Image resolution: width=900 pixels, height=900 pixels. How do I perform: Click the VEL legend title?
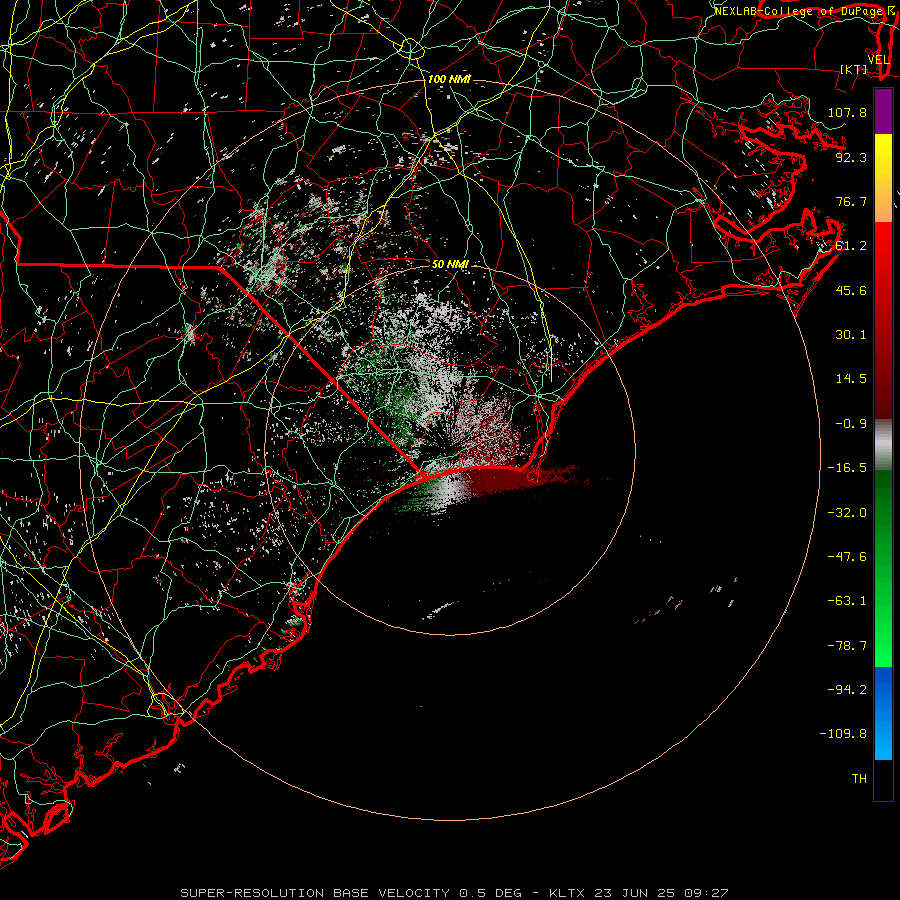(878, 60)
